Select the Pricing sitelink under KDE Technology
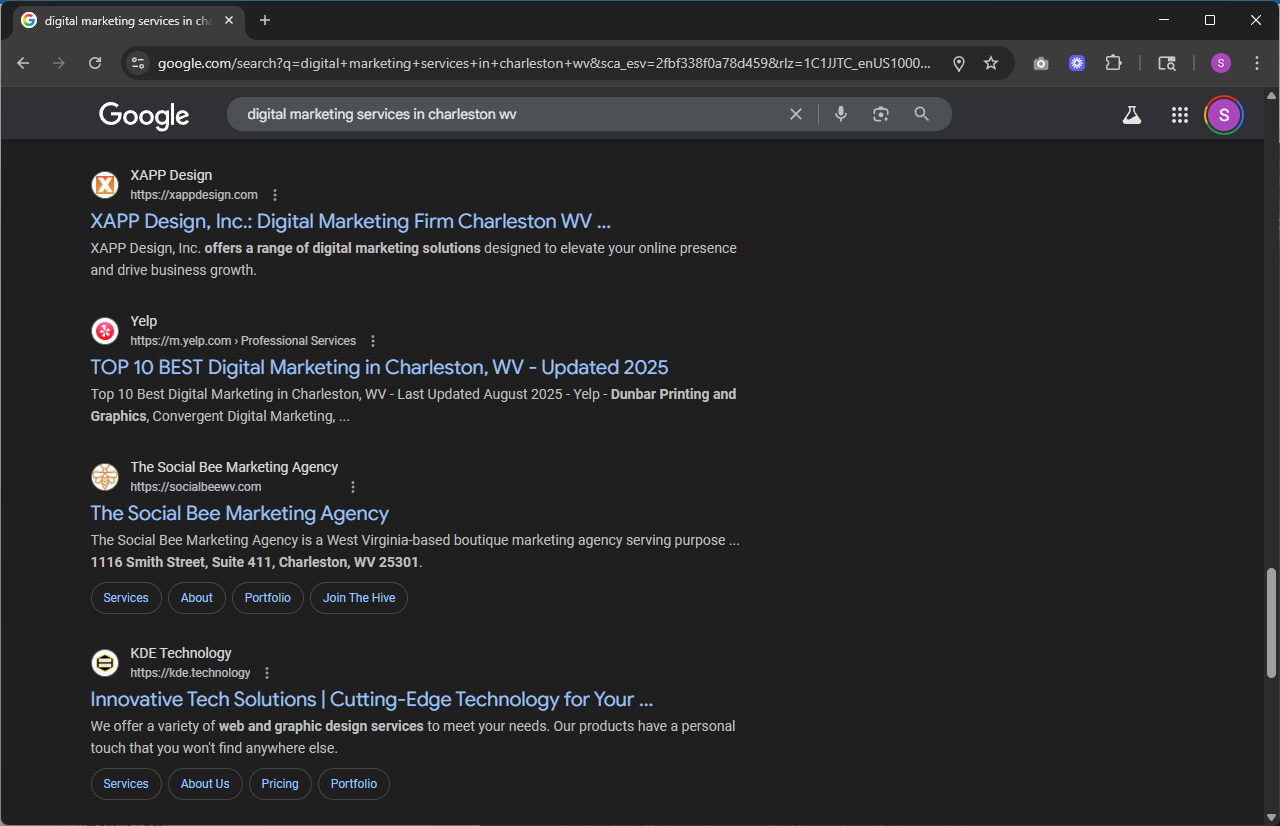Viewport: 1280px width, 826px height. tap(280, 784)
